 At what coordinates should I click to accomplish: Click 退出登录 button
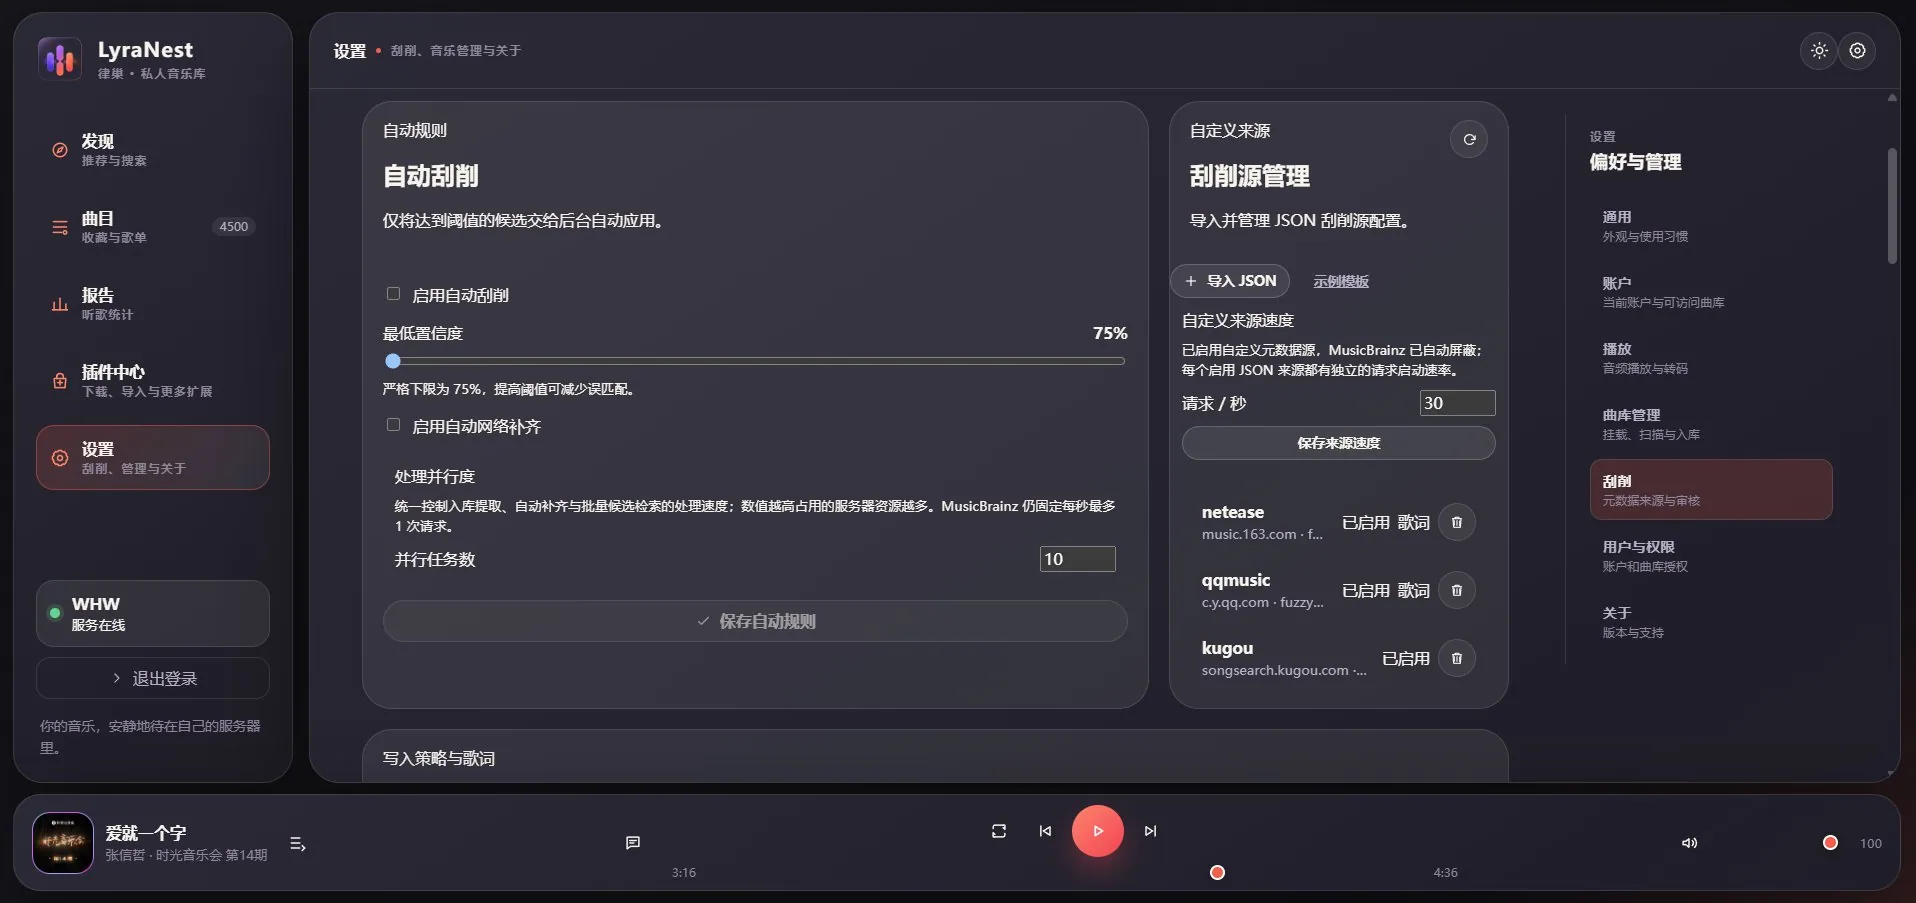point(153,678)
